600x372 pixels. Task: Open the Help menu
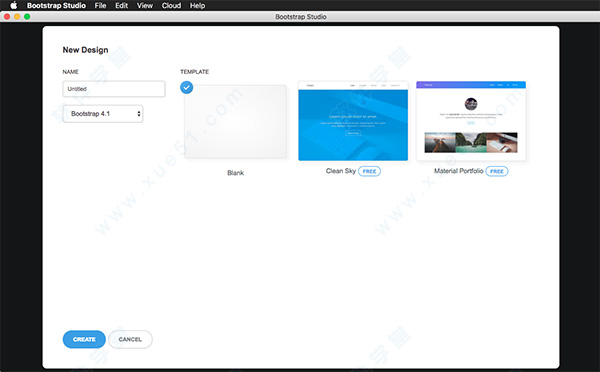click(197, 5)
